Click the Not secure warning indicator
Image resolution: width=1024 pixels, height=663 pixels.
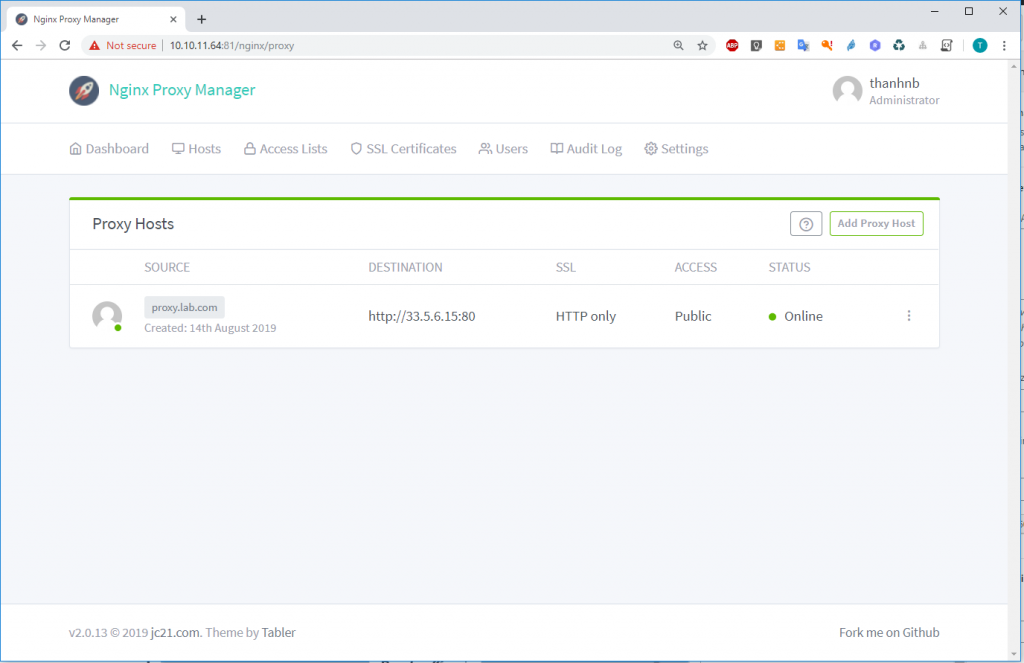(123, 45)
